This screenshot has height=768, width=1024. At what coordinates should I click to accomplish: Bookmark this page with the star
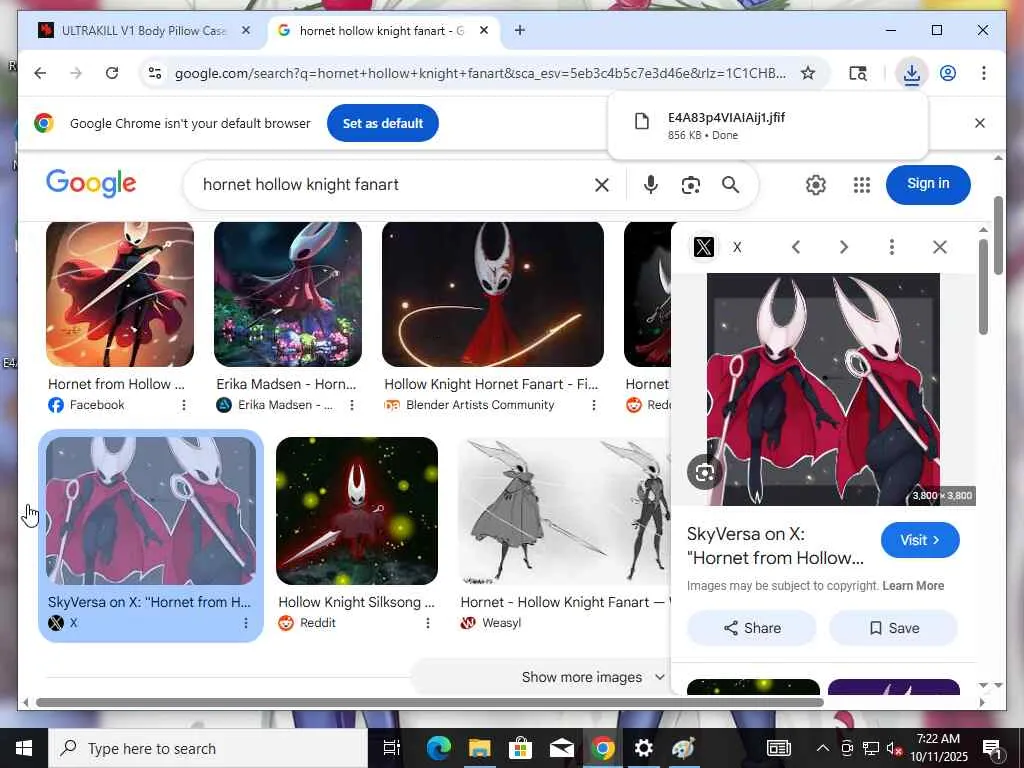pos(808,73)
